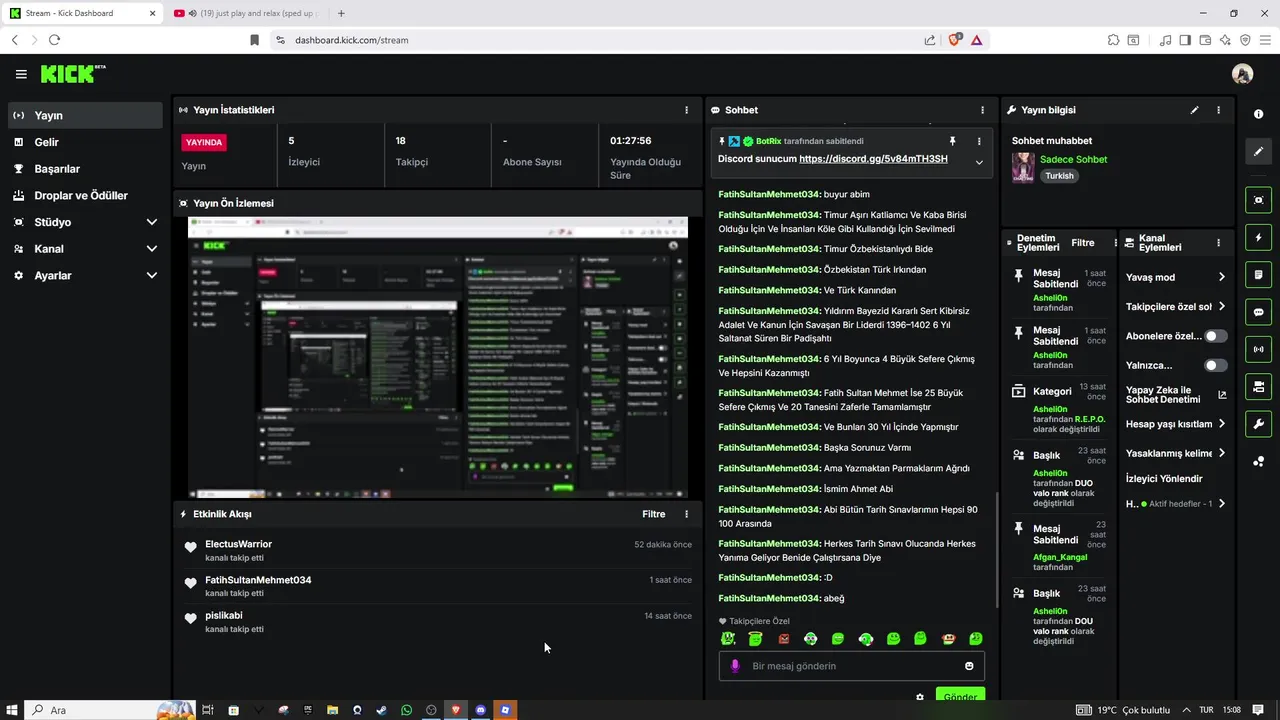
Task: Reload the browser page
Action: click(x=54, y=40)
